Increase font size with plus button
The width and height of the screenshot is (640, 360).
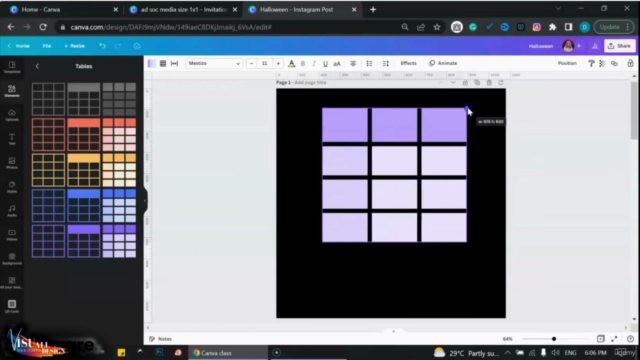pos(278,63)
